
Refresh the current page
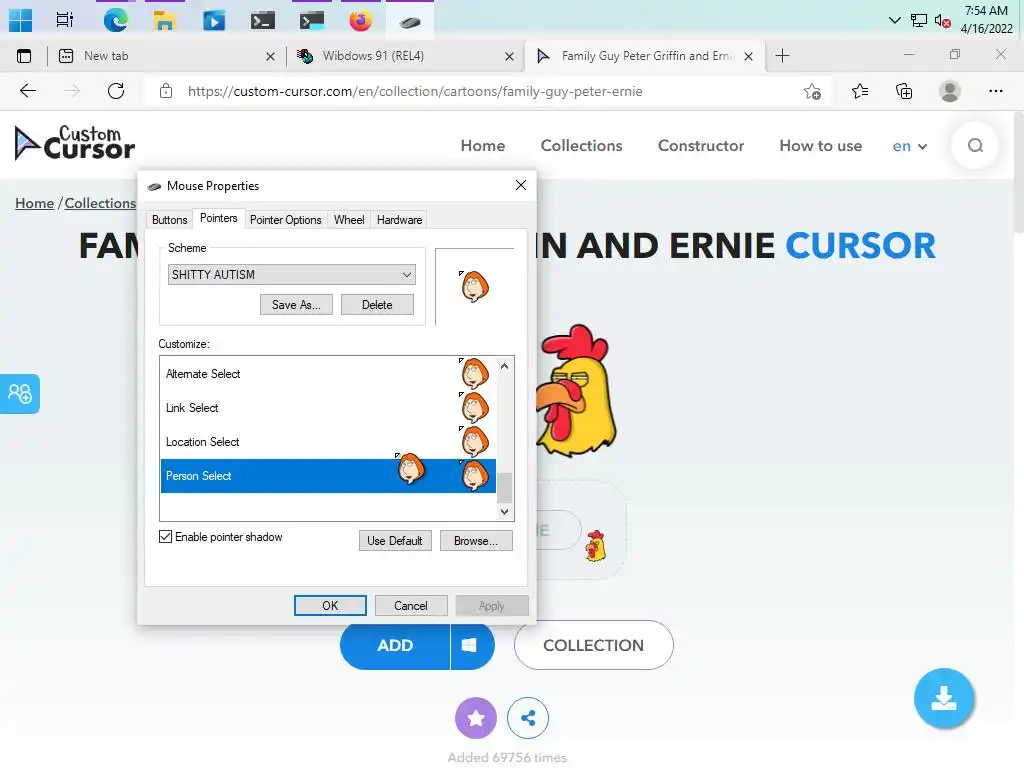point(116,91)
